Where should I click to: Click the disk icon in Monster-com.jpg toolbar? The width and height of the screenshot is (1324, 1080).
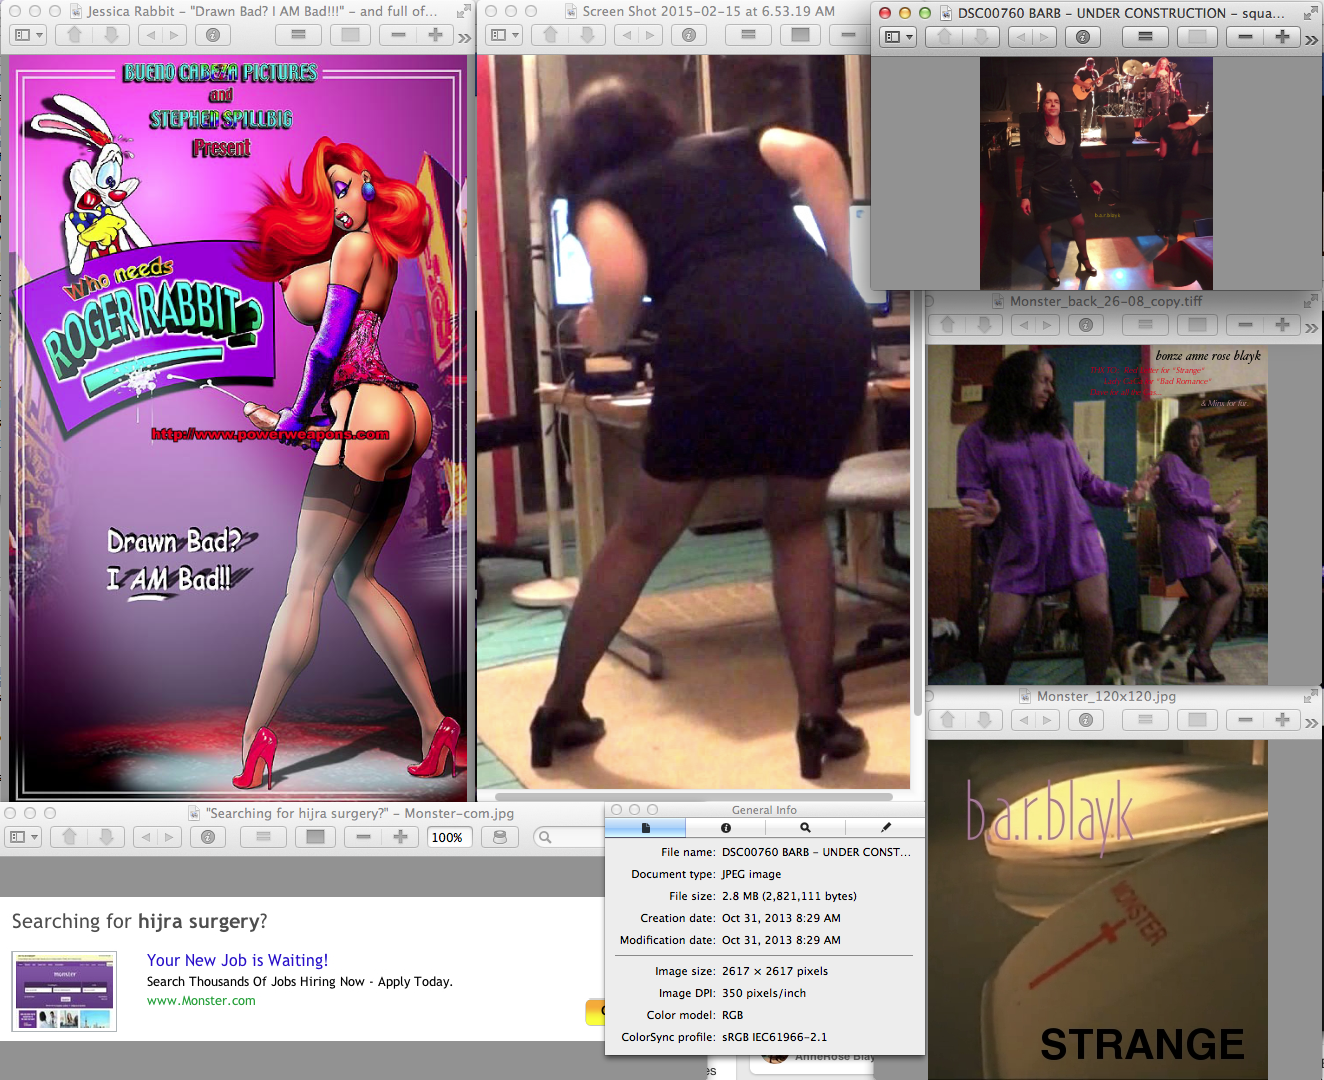500,837
